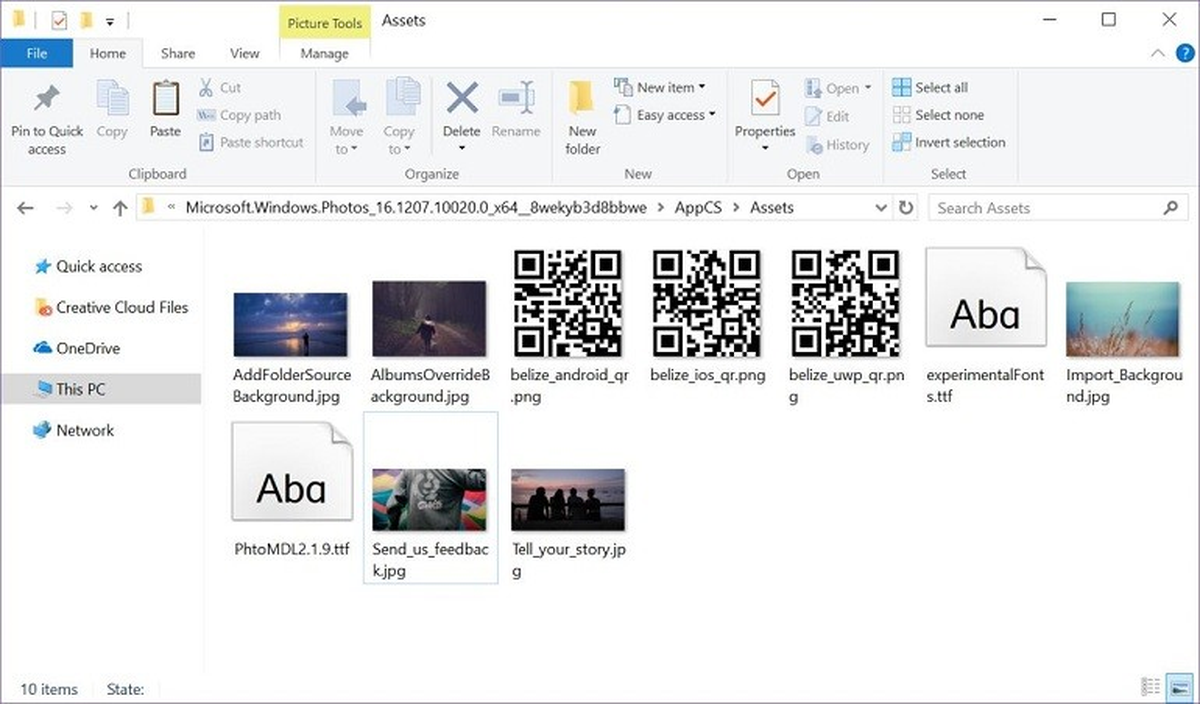Select This PC in the sidebar
The image size is (1200, 704).
tap(100, 389)
